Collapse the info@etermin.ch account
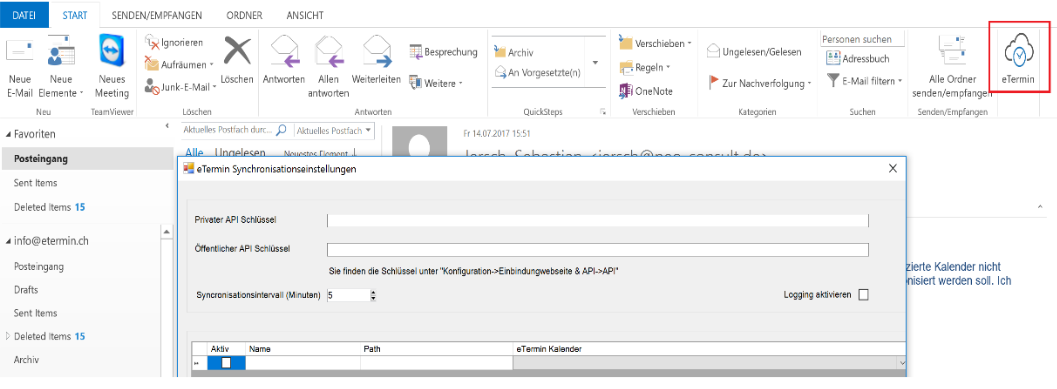 tap(7, 241)
